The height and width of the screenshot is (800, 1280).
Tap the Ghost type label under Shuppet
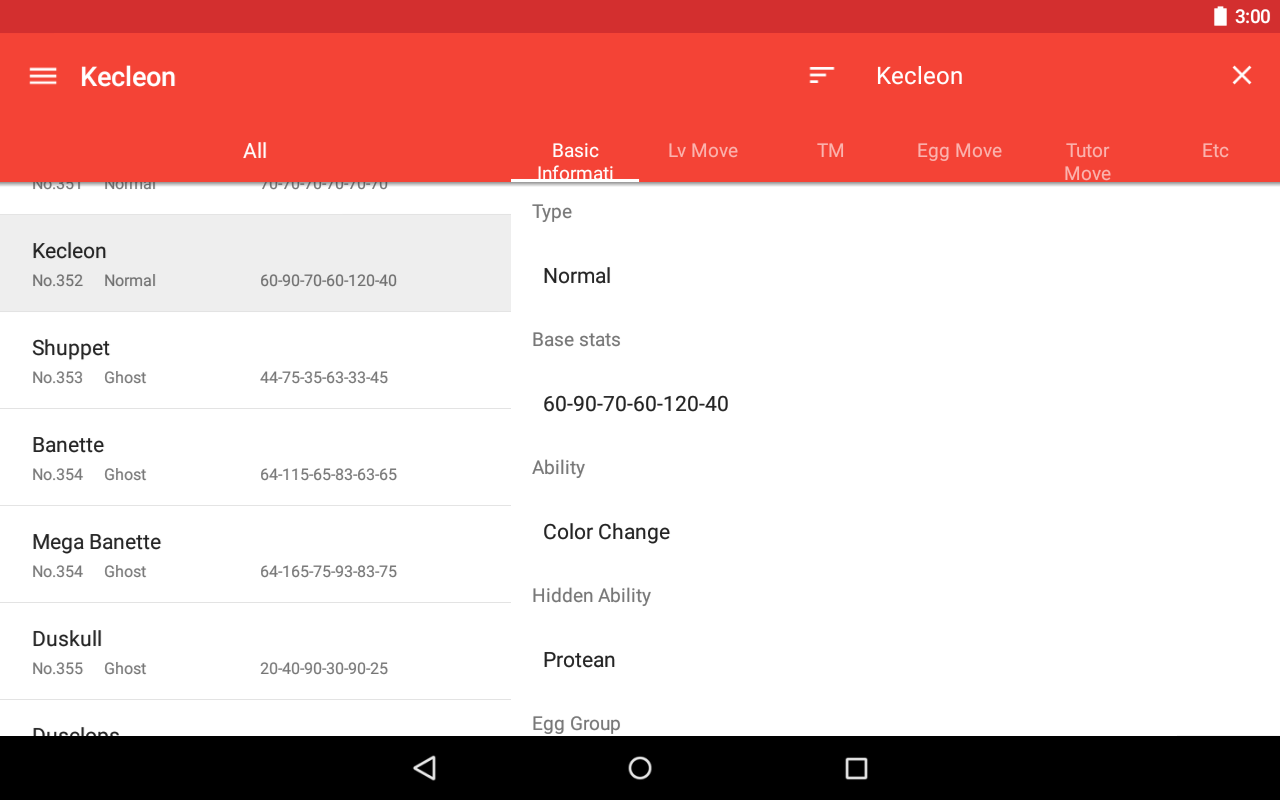pyautogui.click(x=125, y=378)
